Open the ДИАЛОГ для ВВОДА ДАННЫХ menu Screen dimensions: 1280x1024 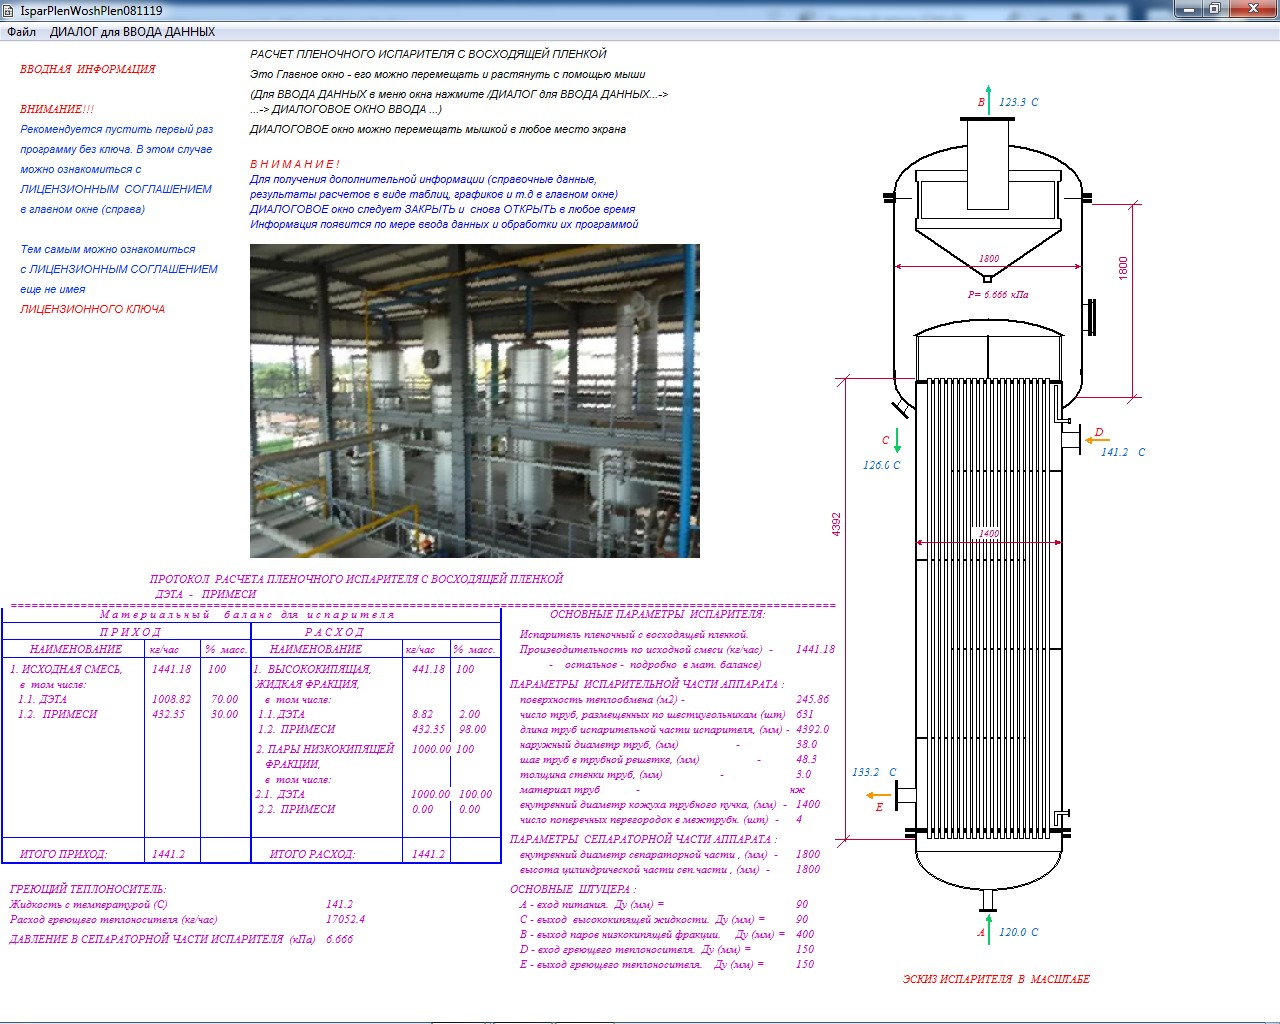(x=132, y=32)
